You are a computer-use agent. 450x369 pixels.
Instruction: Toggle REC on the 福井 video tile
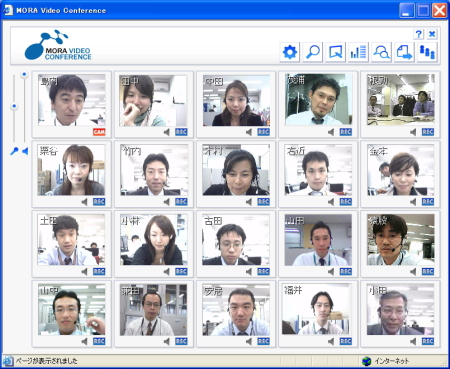coord(346,341)
